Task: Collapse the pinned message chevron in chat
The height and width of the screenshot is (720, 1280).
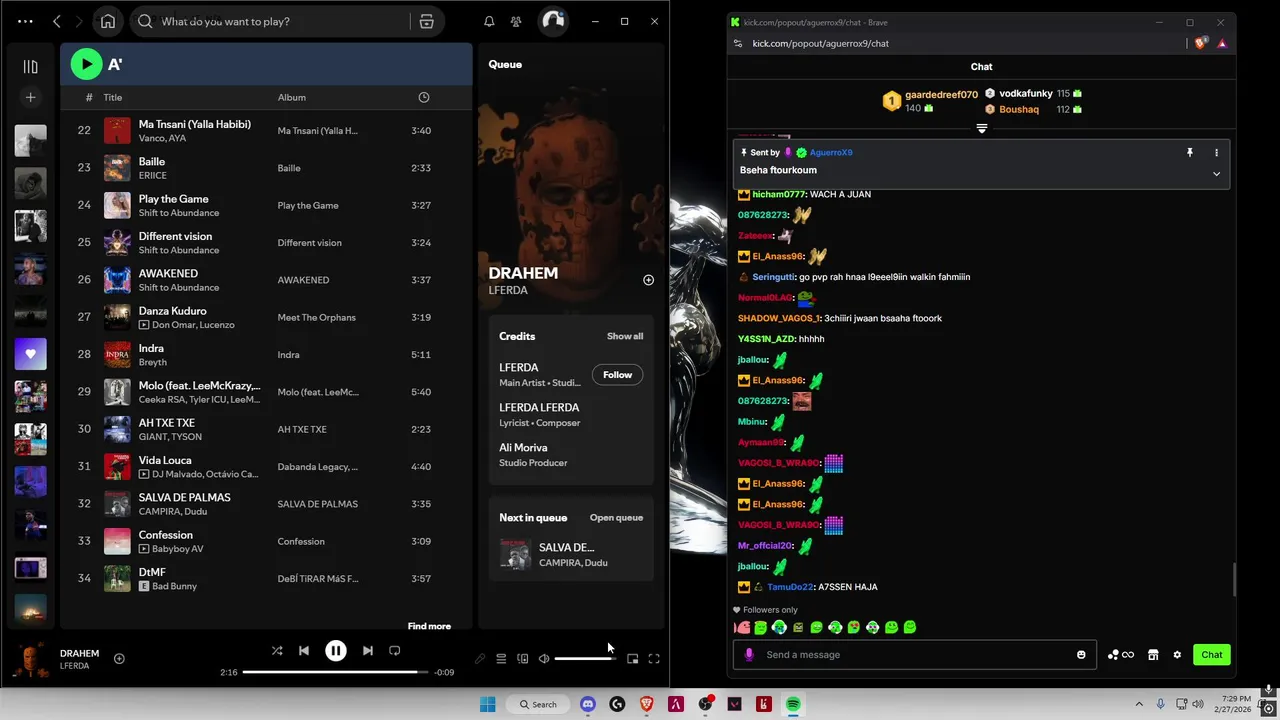Action: [x=1216, y=174]
